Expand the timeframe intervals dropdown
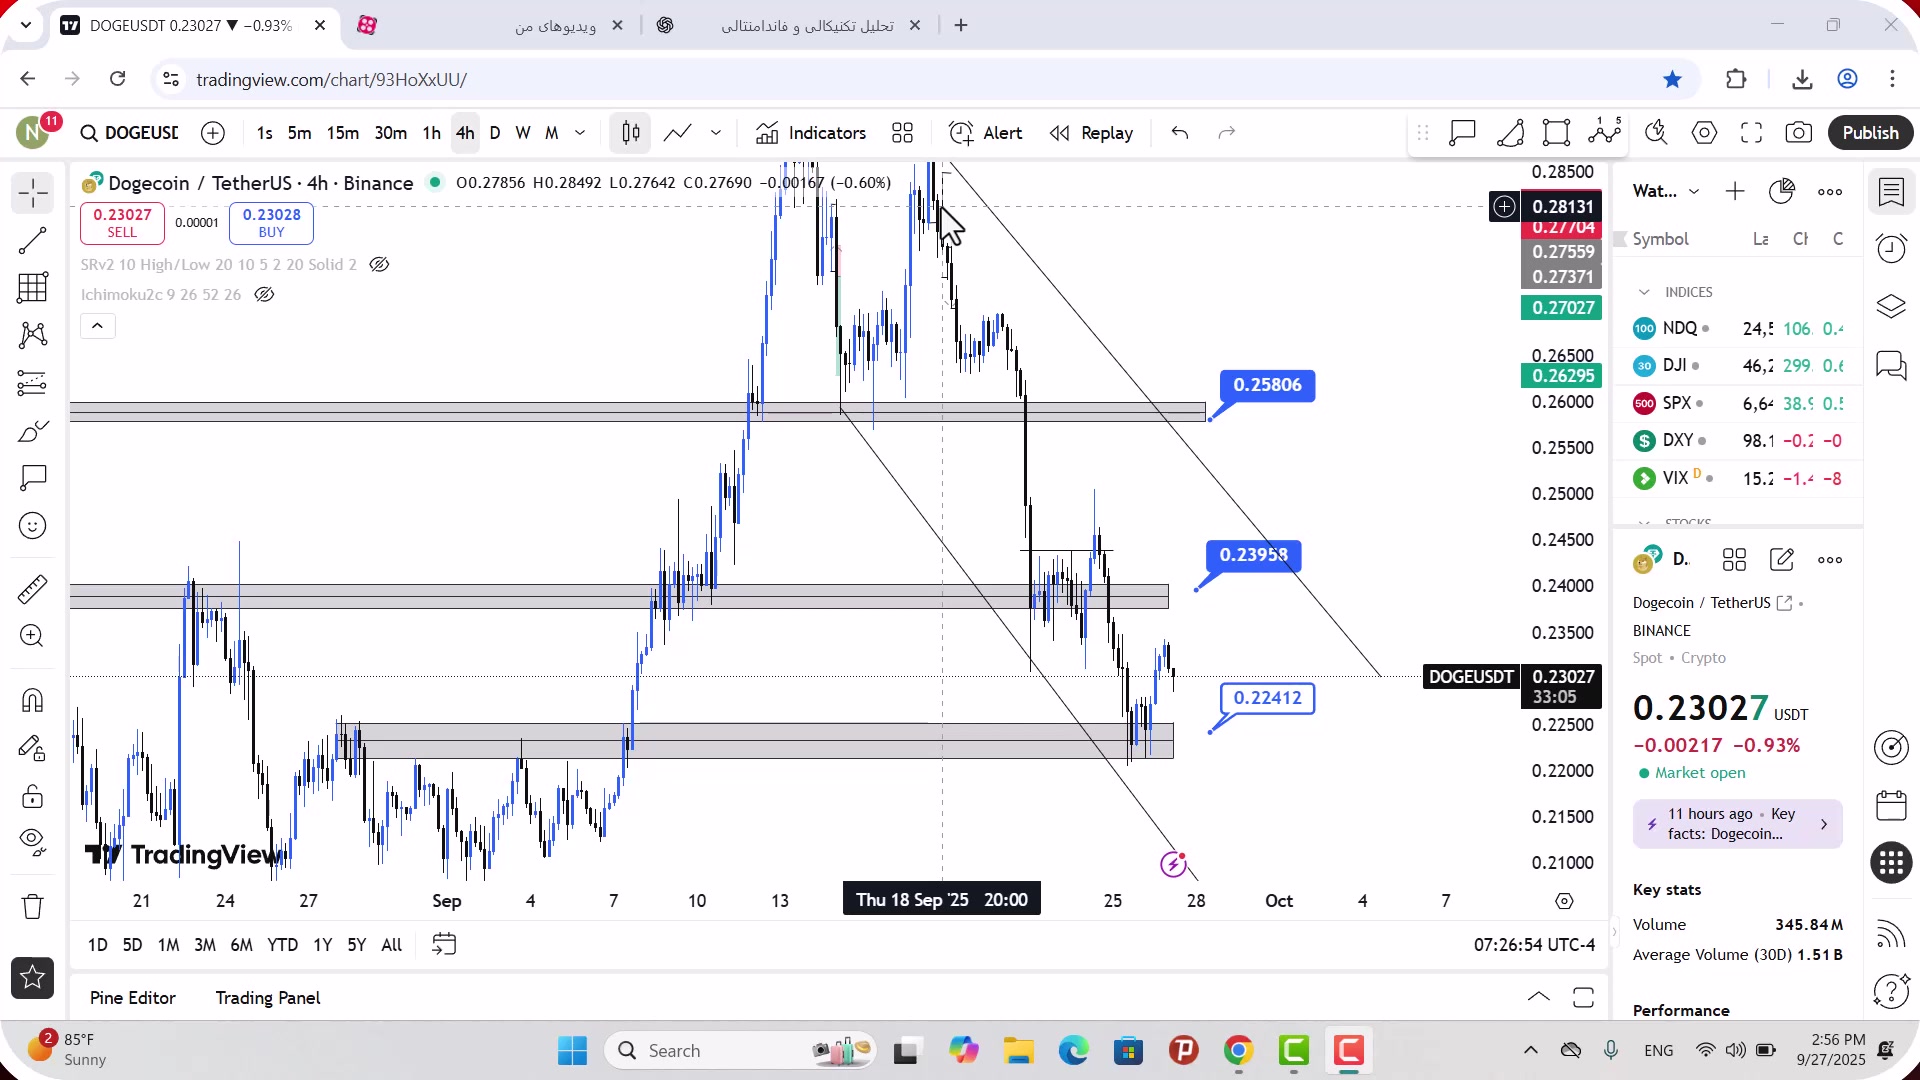1920x1080 pixels. [580, 133]
